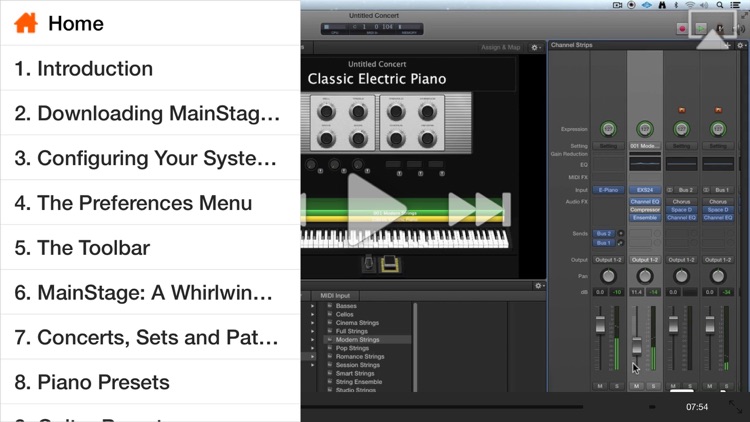Click the green play button in MainStage toolbar
Viewport: 750px width, 422px height.
(701, 29)
